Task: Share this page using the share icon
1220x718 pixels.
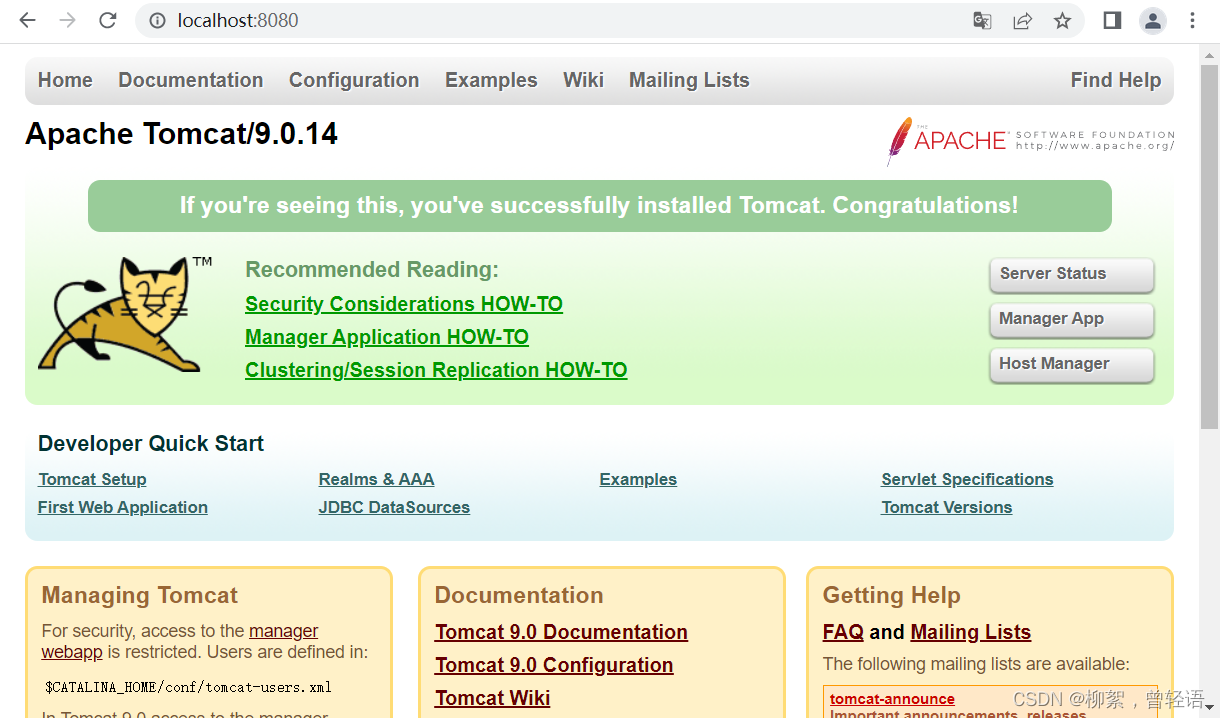Action: pyautogui.click(x=1022, y=20)
